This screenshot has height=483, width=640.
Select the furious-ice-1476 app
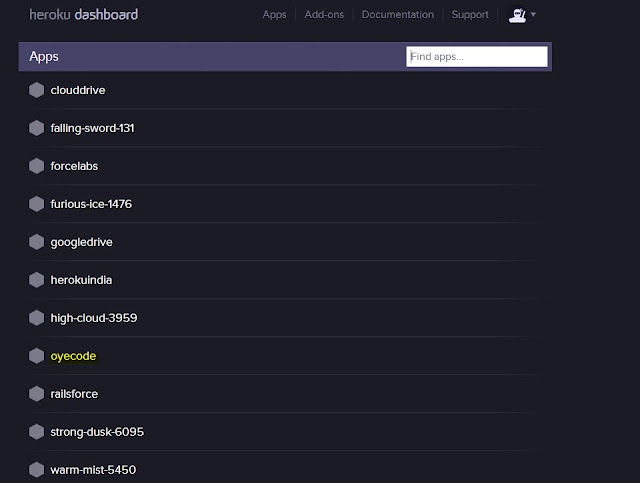(91, 204)
